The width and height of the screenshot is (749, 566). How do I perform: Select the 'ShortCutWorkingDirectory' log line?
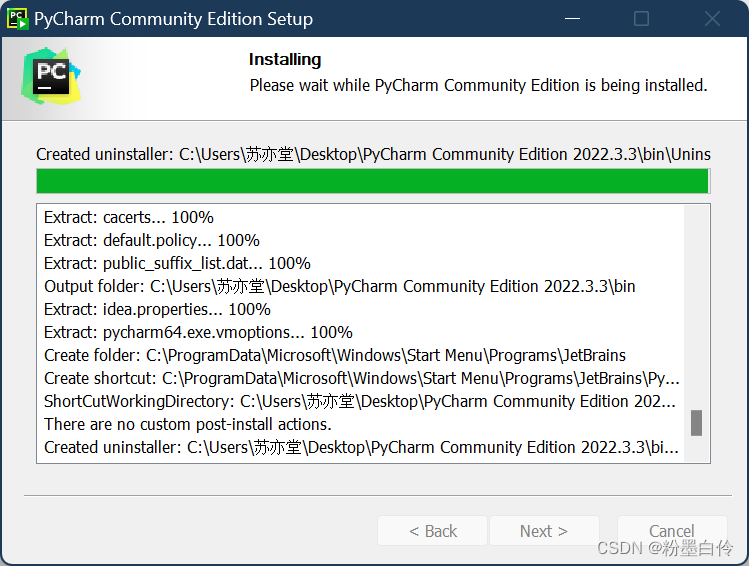(x=360, y=401)
